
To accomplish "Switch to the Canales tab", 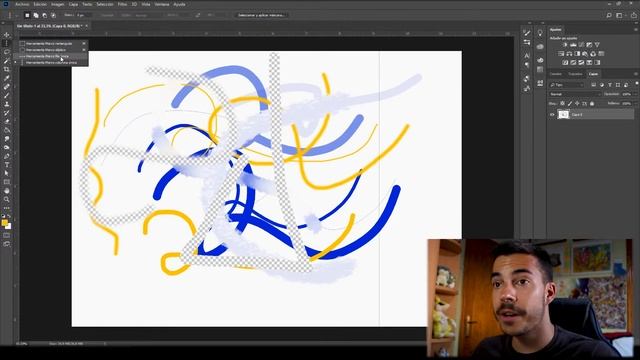I will click(556, 74).
